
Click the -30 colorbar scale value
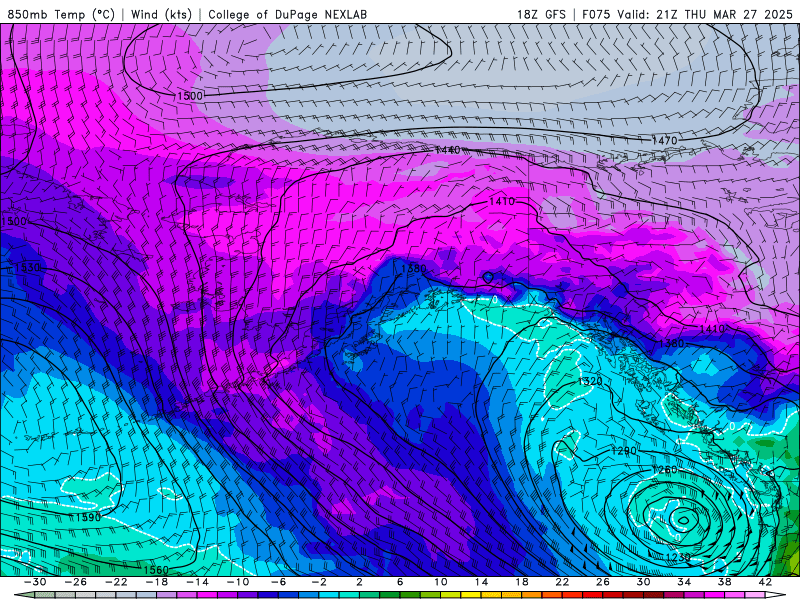(x=35, y=582)
